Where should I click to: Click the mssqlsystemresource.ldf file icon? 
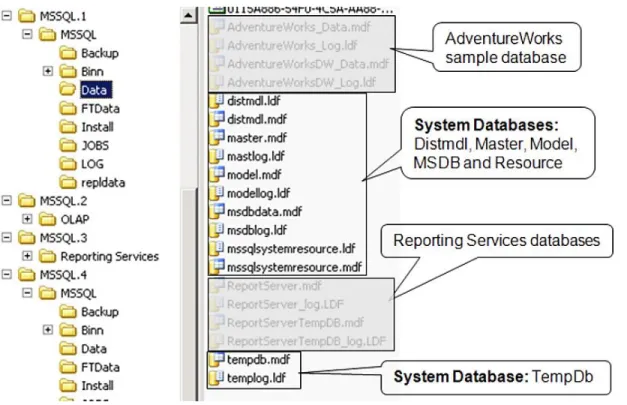217,248
